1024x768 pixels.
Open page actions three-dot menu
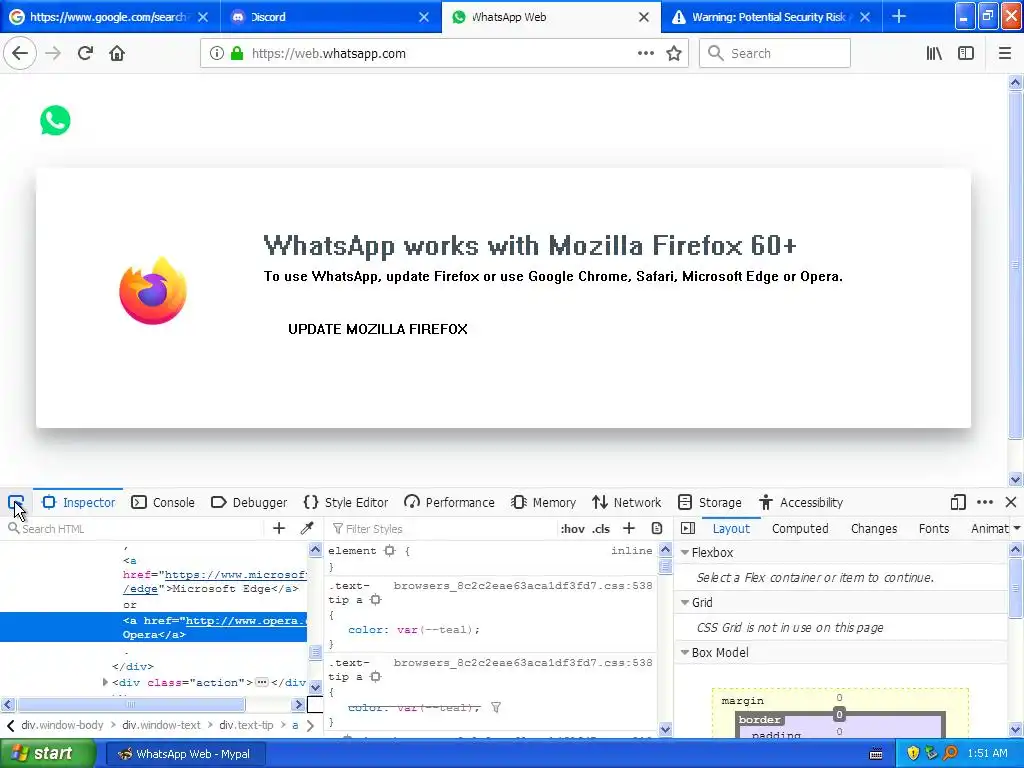tap(645, 54)
